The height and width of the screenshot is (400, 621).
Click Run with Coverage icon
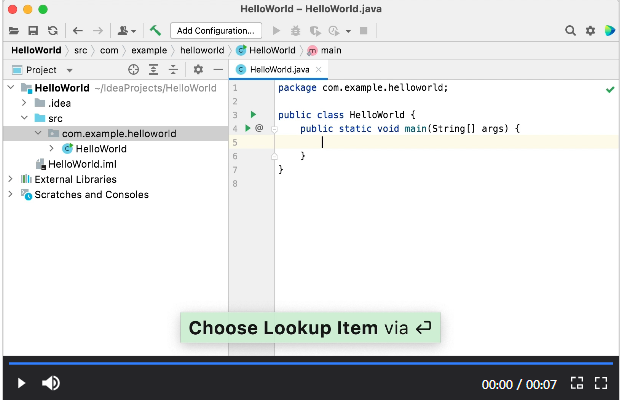[315, 30]
